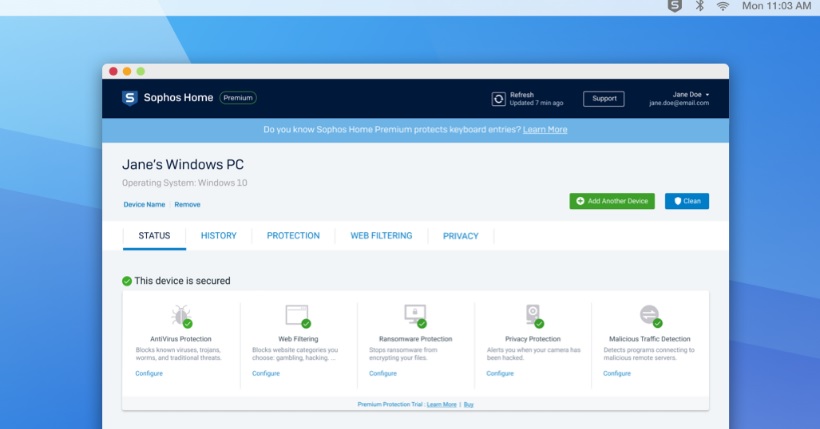Screen dimensions: 820x429
Task: Click the blue Clean button
Action: (687, 201)
